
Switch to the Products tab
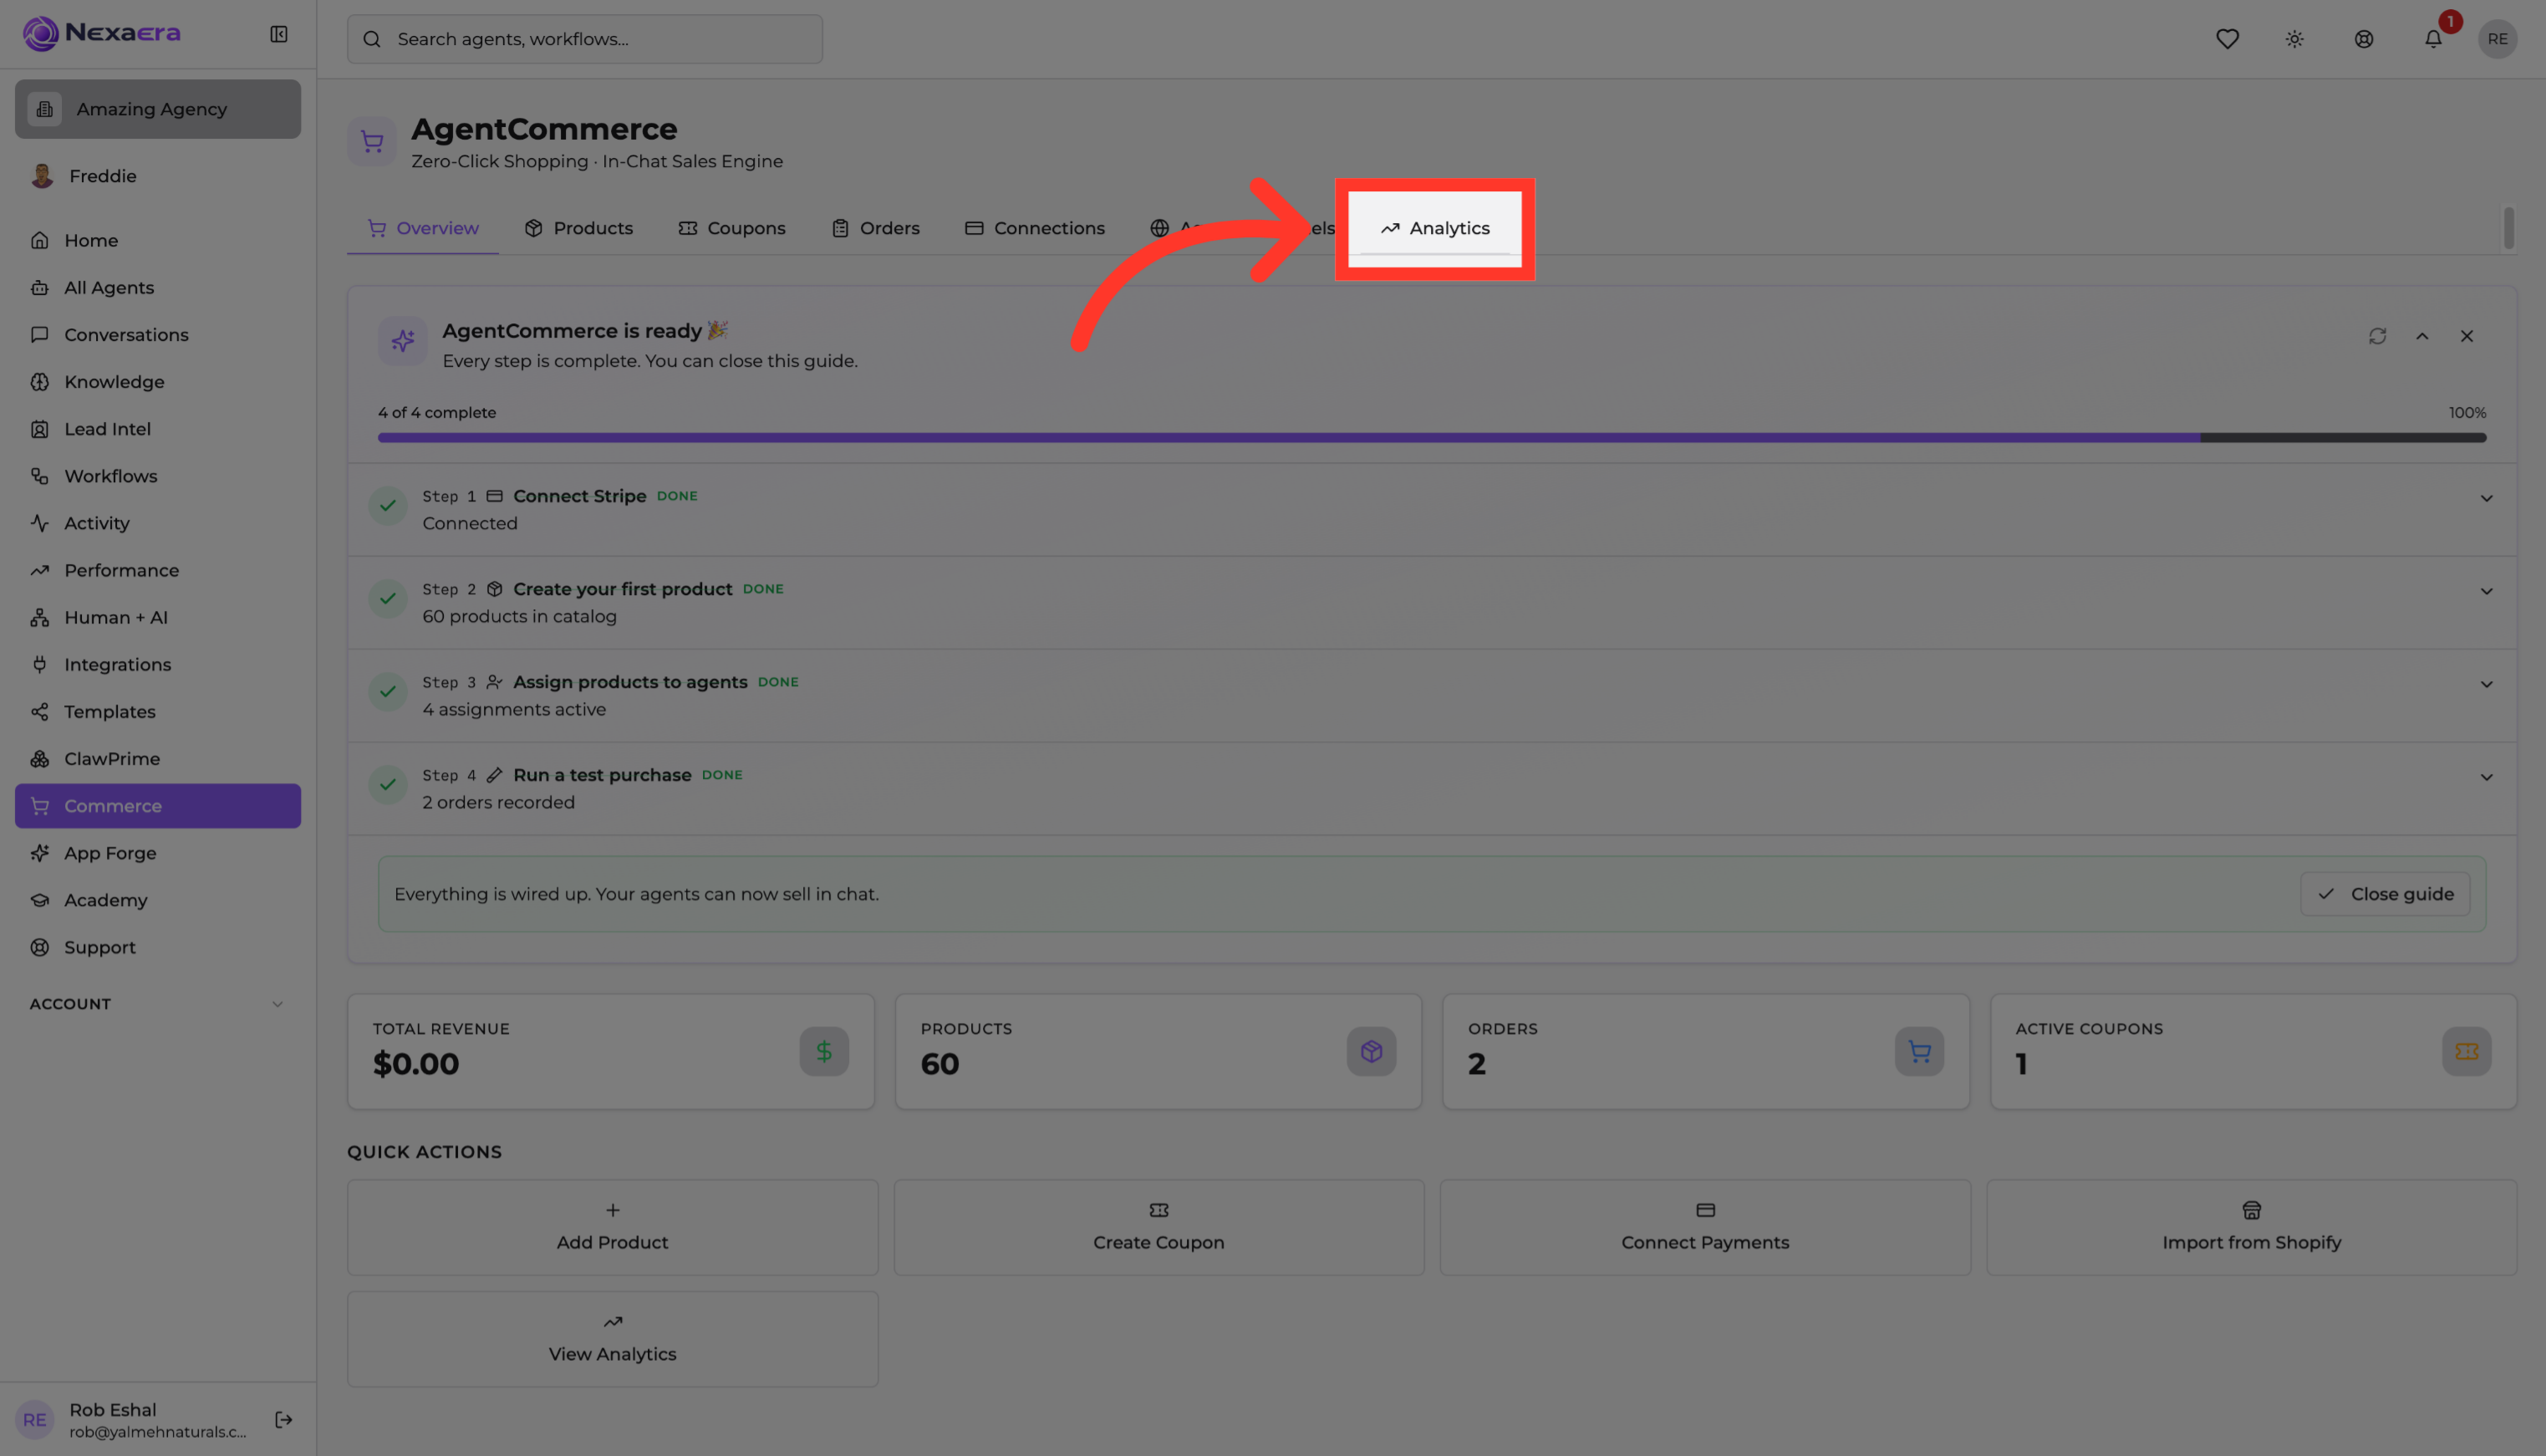click(578, 228)
